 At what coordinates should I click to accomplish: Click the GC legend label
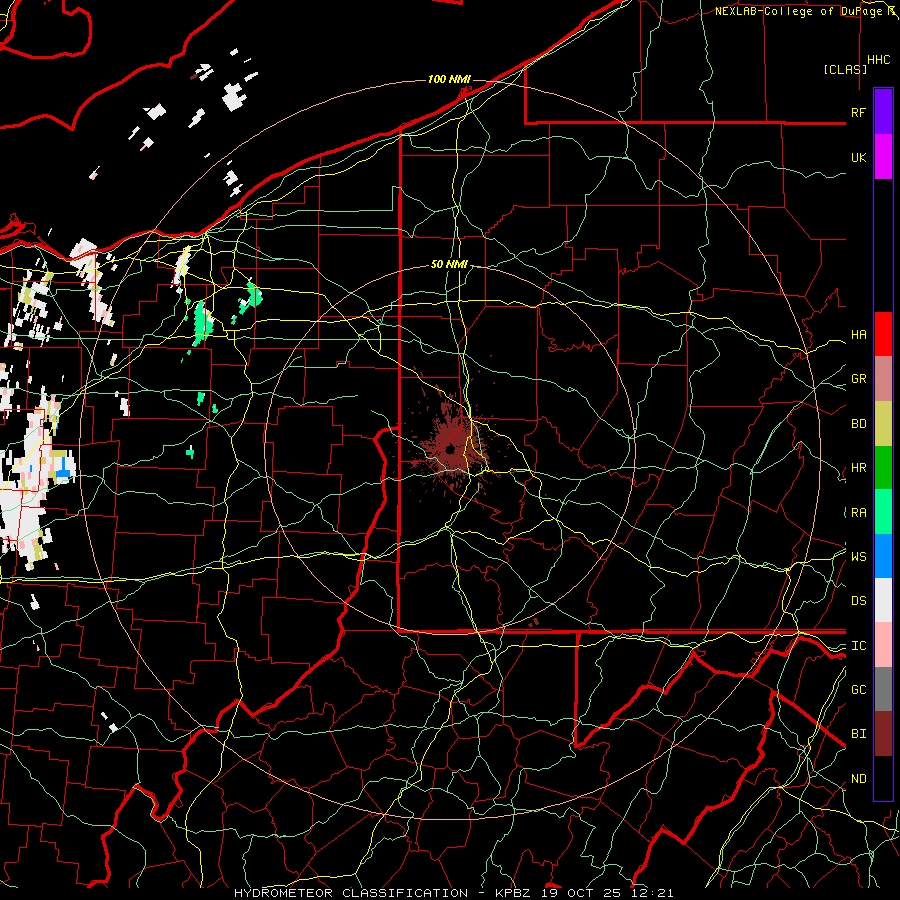pyautogui.click(x=858, y=690)
